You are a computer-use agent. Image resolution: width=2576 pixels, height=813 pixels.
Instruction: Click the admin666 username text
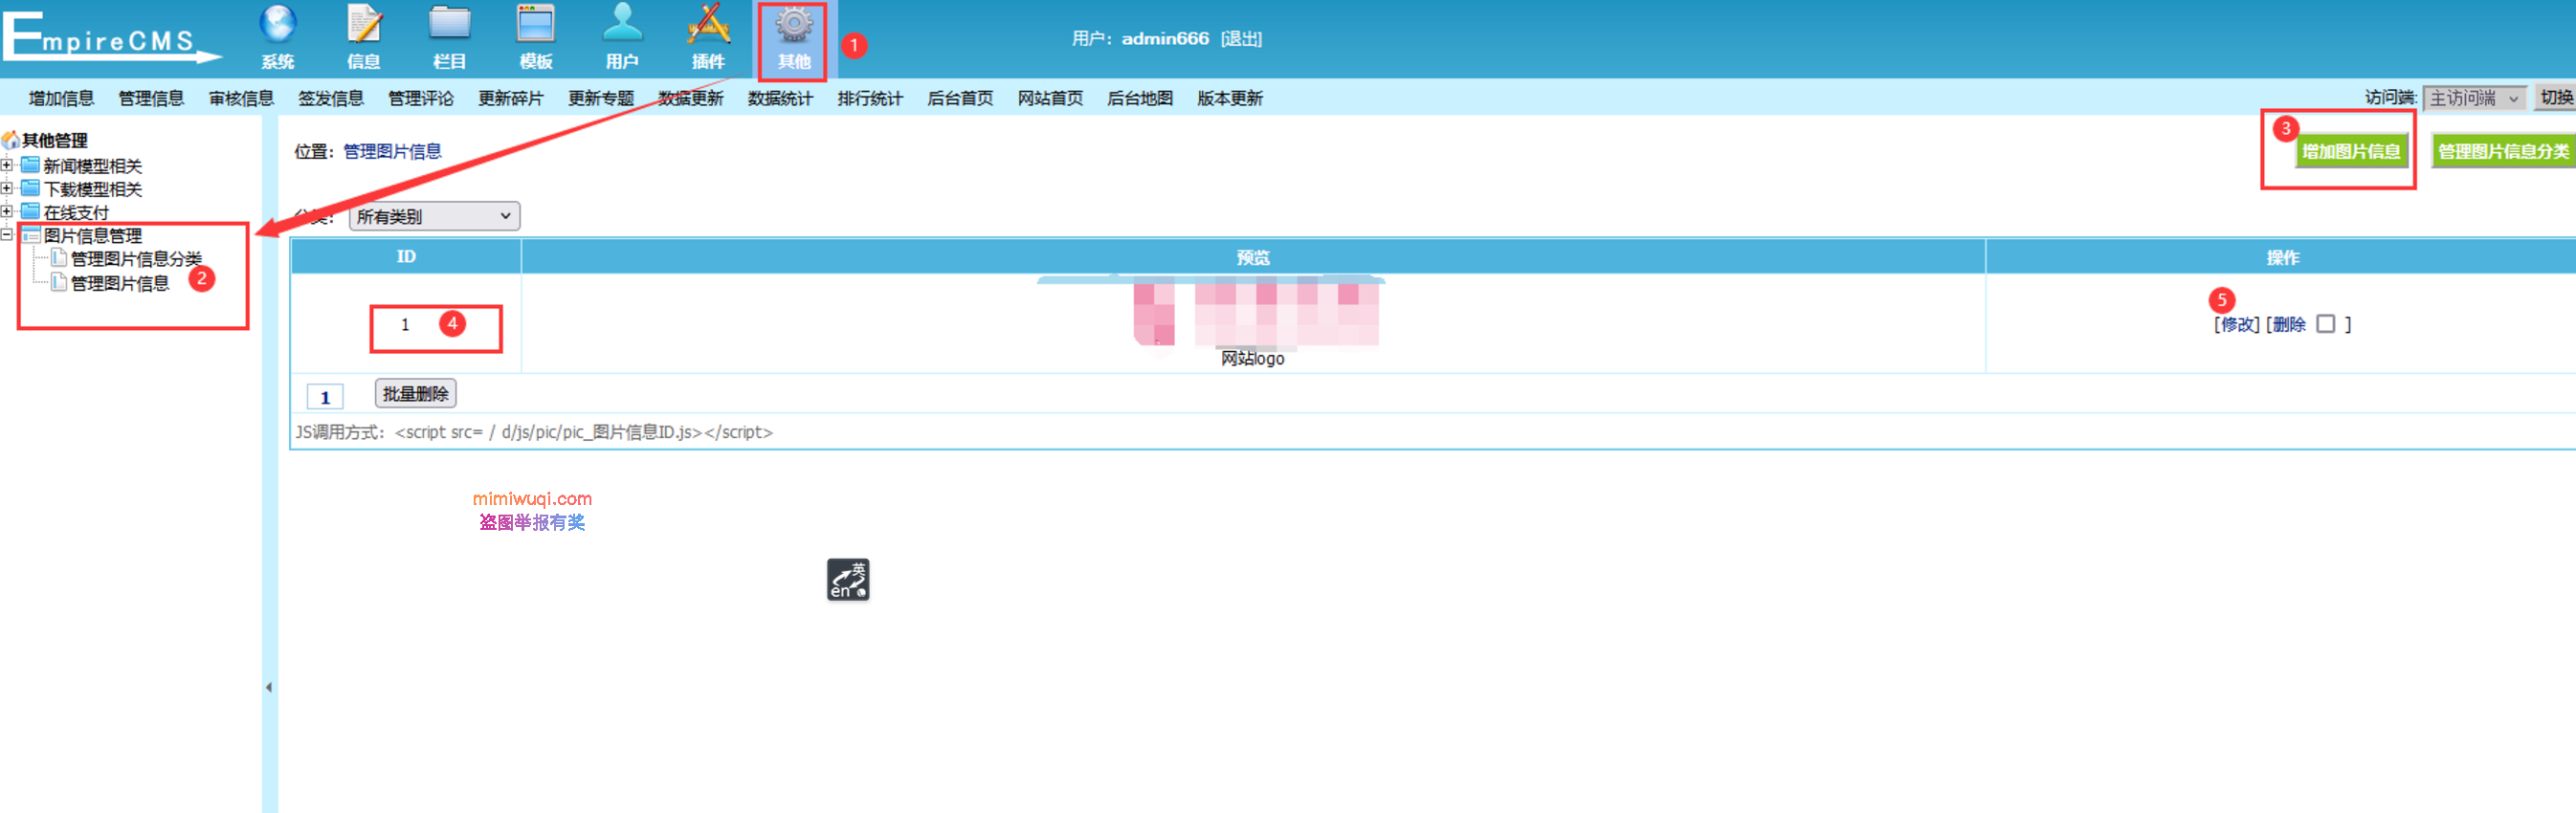pyautogui.click(x=1165, y=39)
